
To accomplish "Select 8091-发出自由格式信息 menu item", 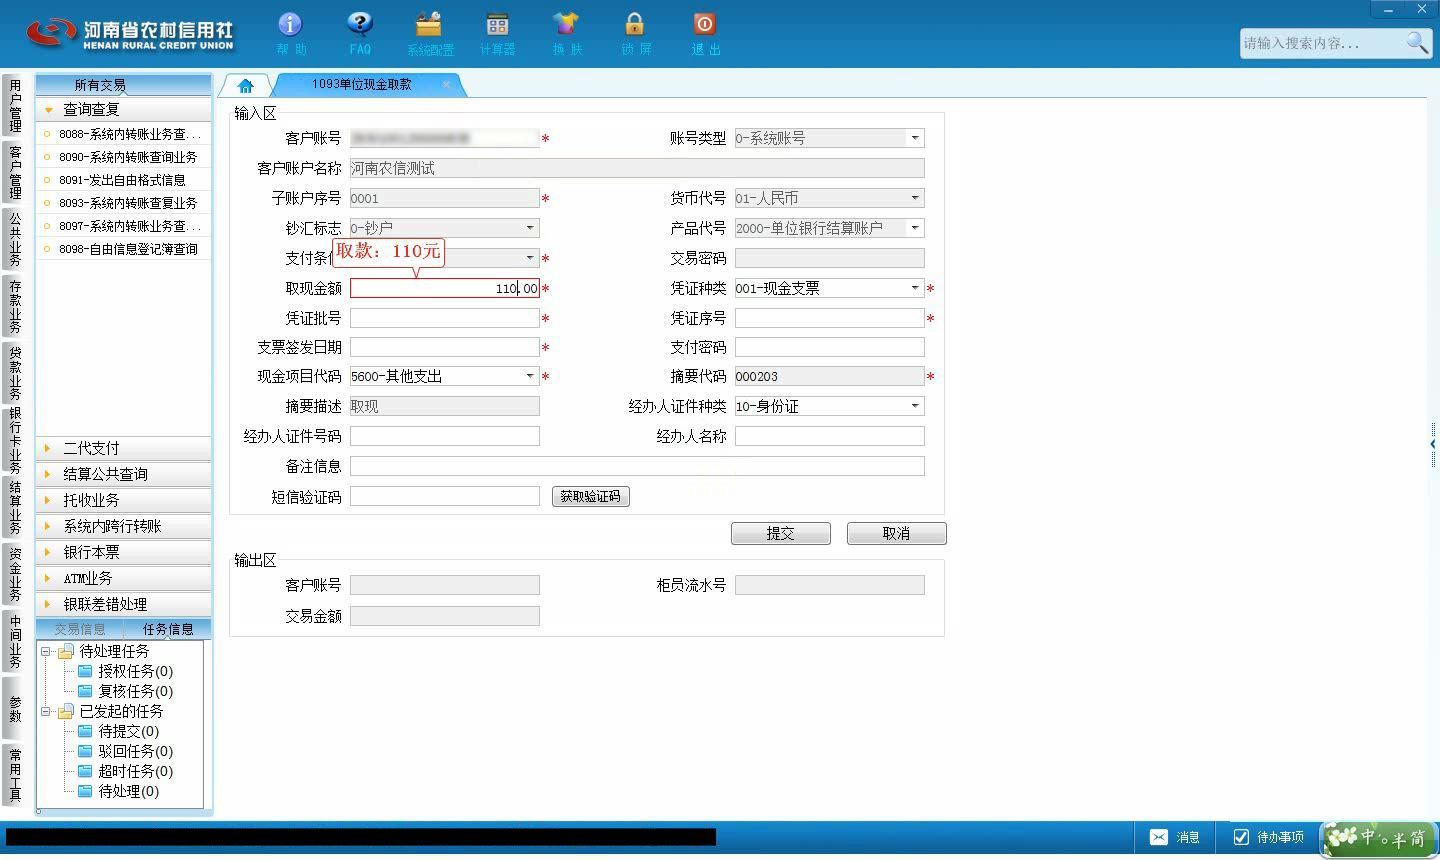I will (x=124, y=180).
